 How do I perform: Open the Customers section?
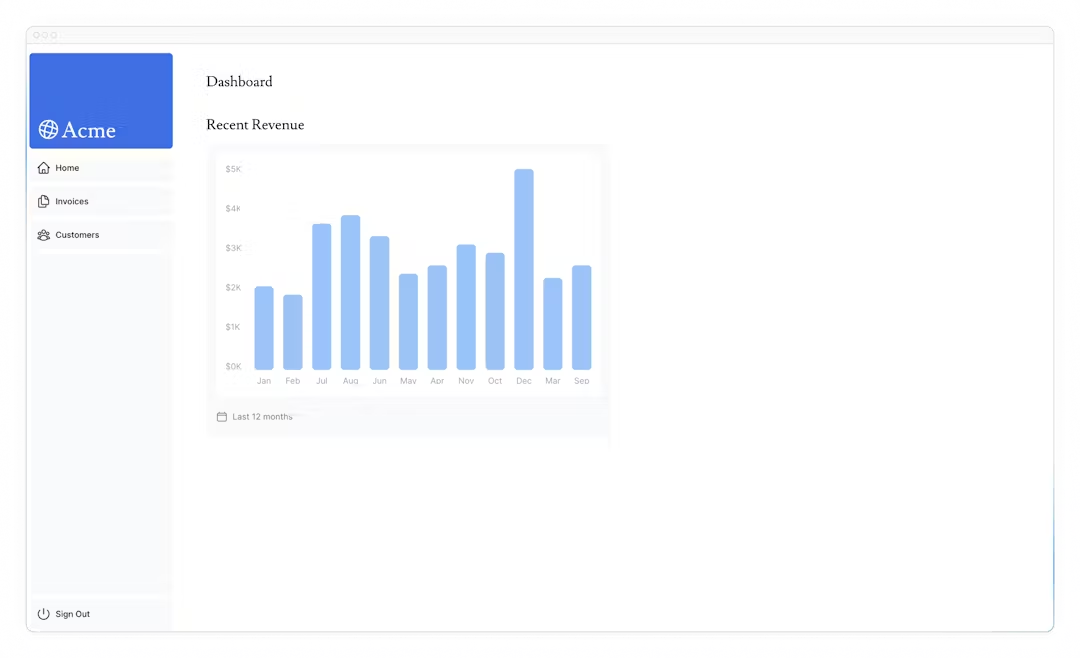pyautogui.click(x=101, y=235)
